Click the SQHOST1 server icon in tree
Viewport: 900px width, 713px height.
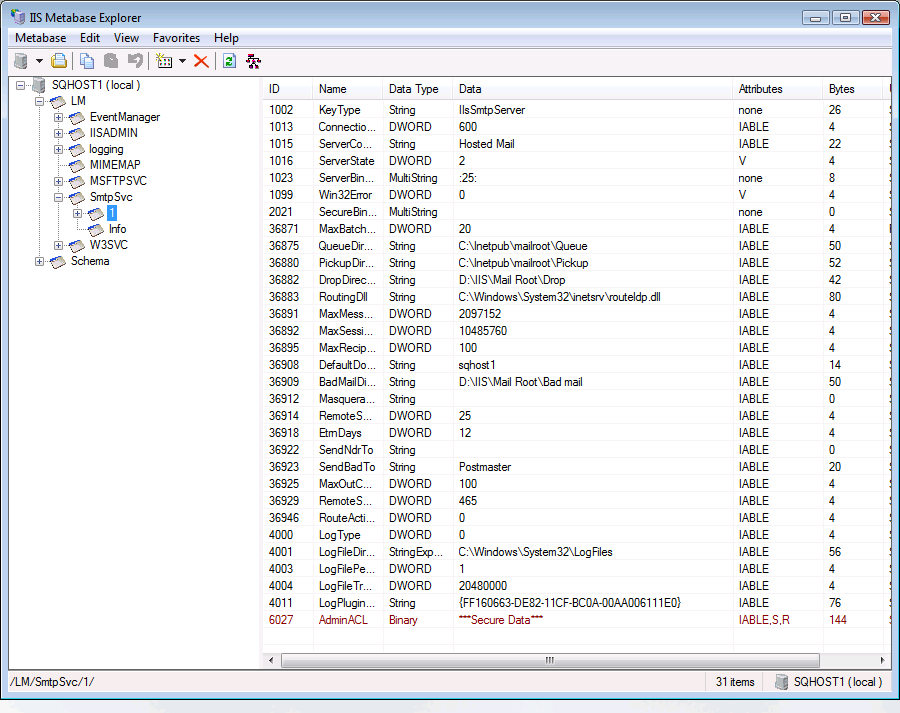(39, 85)
